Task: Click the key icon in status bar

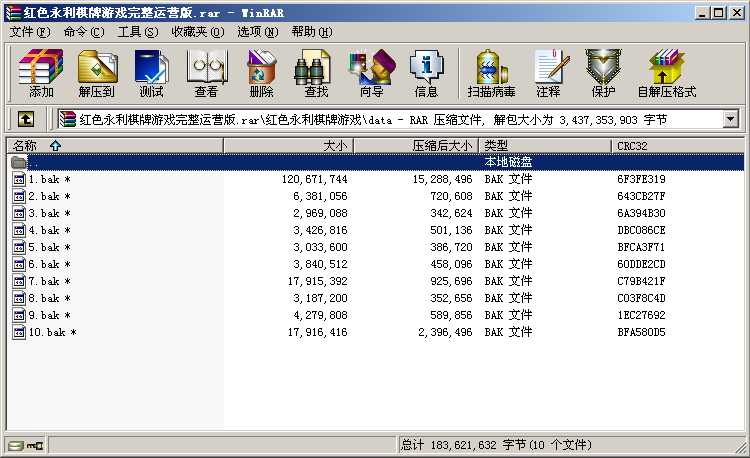Action: (34, 446)
